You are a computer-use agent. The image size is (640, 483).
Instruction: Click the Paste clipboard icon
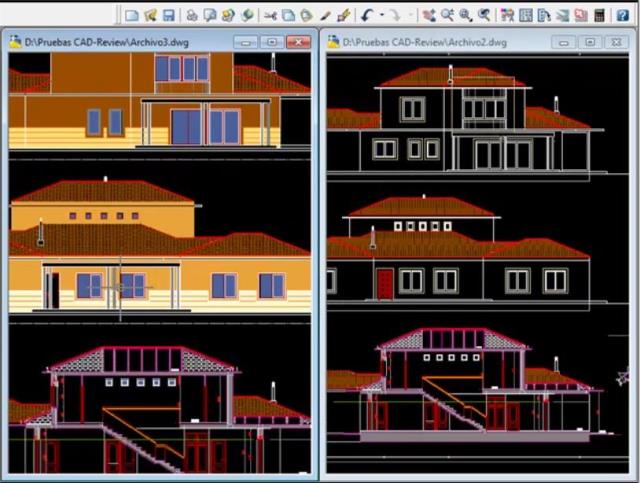click(x=307, y=16)
